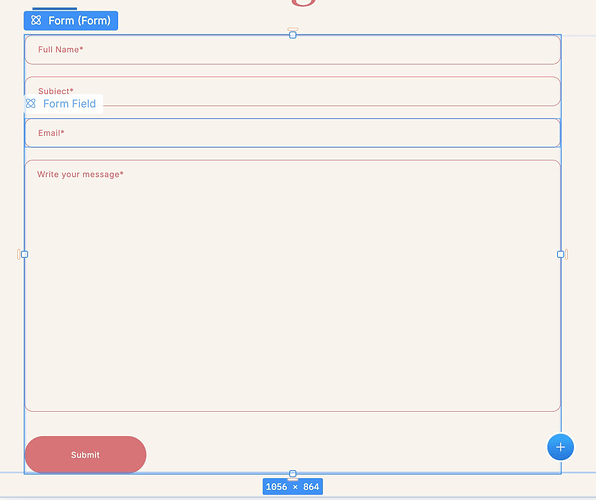The image size is (596, 500).
Task: Click orange spacing handle above the form
Action: pyautogui.click(x=293, y=29)
